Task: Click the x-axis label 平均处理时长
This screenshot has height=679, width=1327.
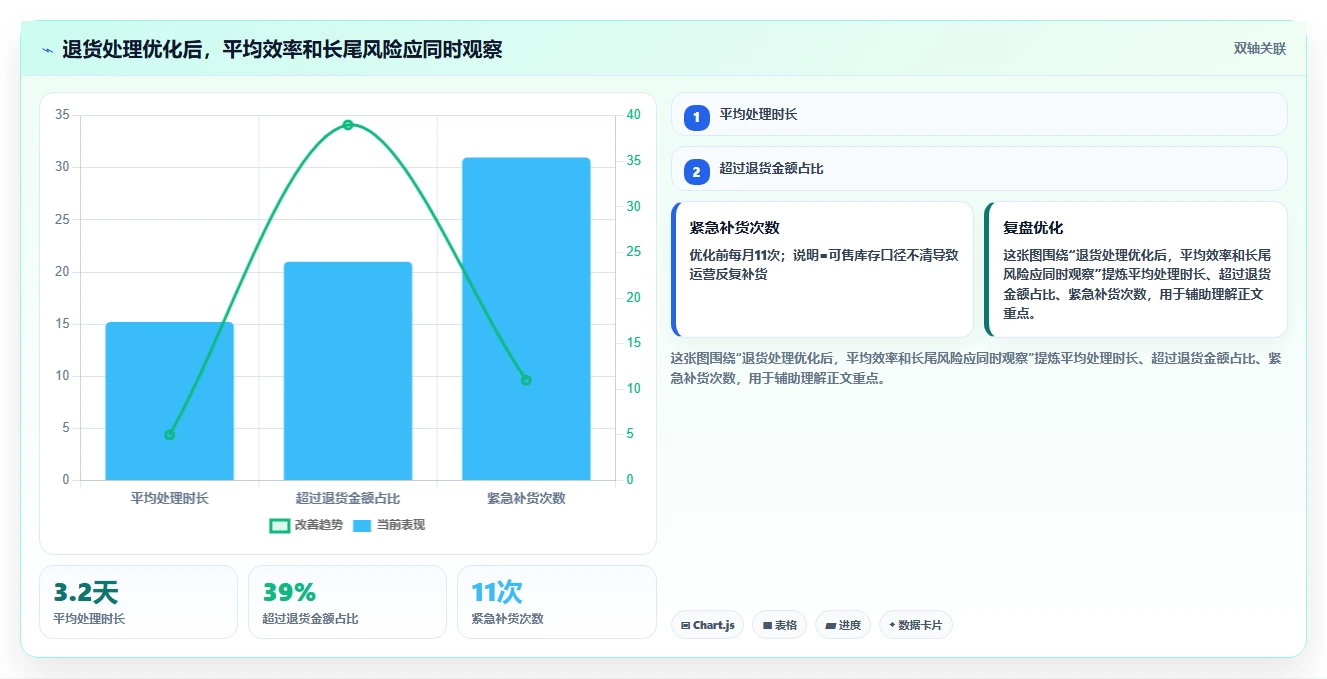Action: pyautogui.click(x=169, y=497)
